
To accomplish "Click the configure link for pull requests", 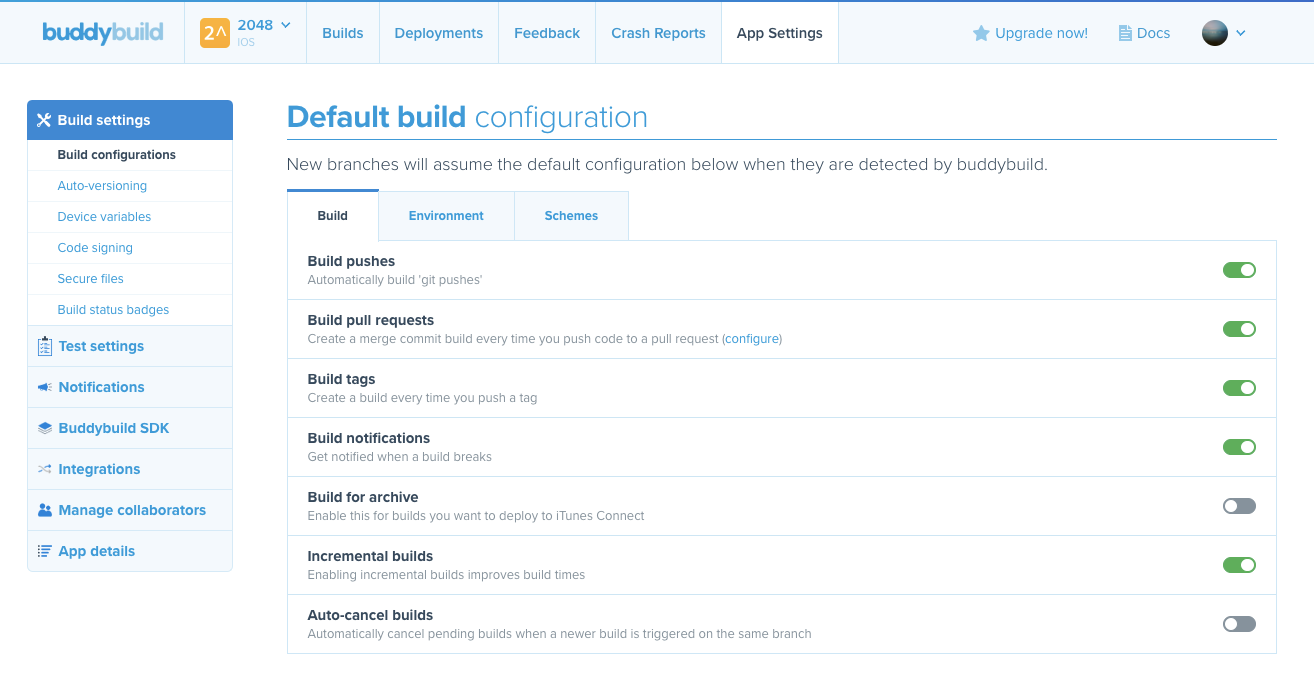I will pos(751,338).
